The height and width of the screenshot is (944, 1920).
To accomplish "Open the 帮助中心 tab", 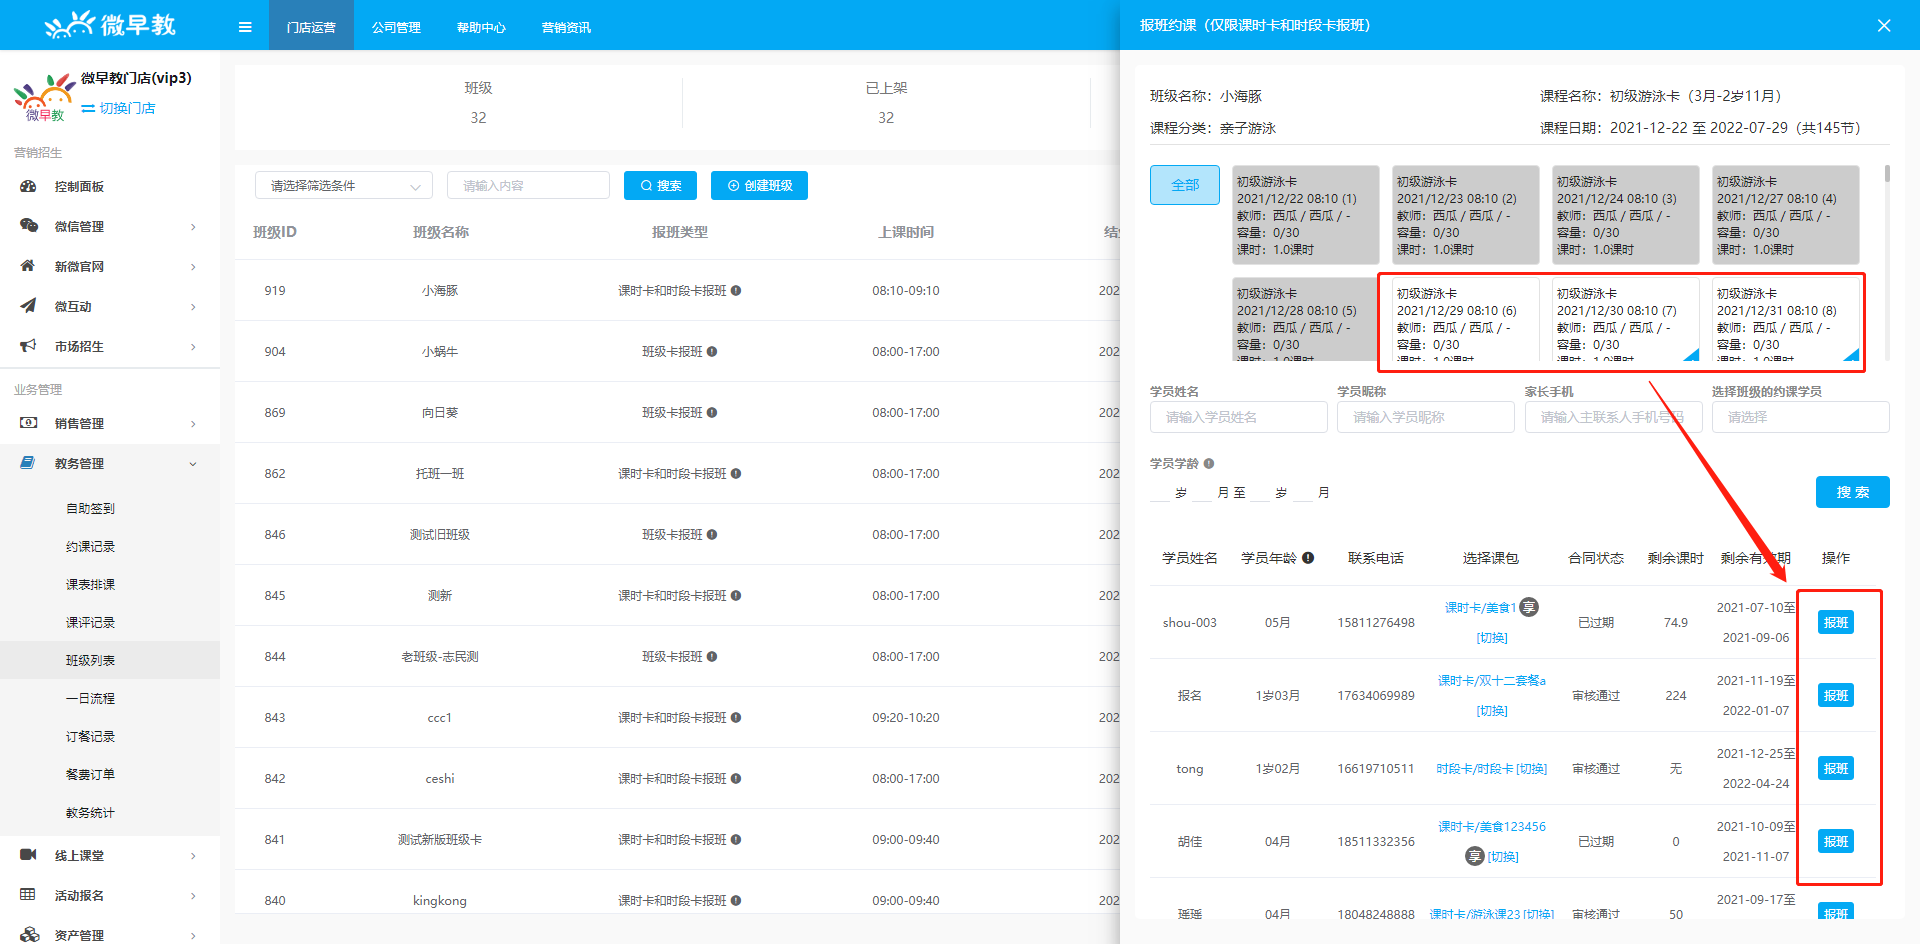I will [481, 27].
